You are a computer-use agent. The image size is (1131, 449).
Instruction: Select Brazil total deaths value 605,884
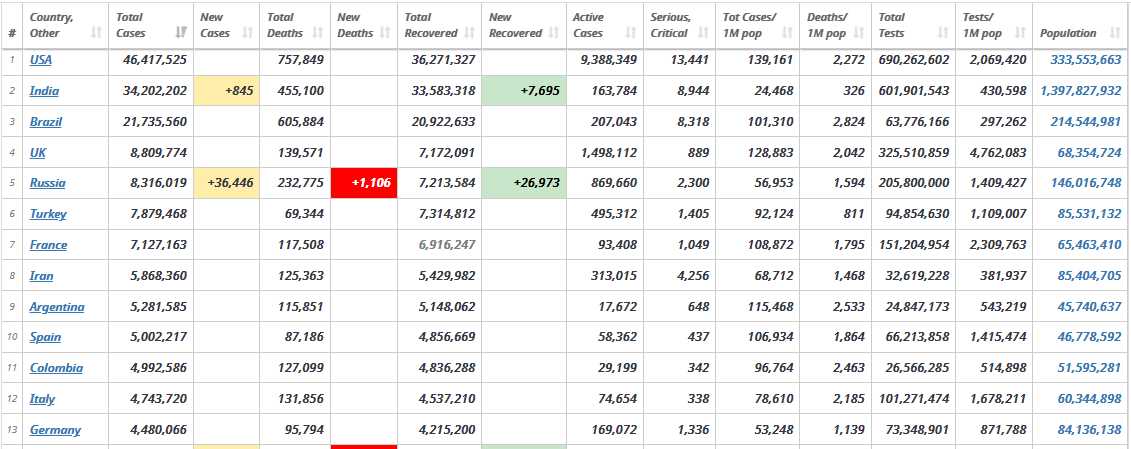301,122
